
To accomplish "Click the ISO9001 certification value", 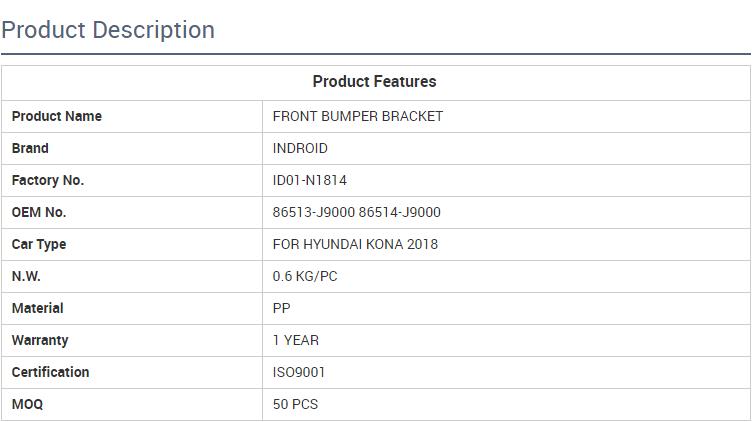I will 299,372.
